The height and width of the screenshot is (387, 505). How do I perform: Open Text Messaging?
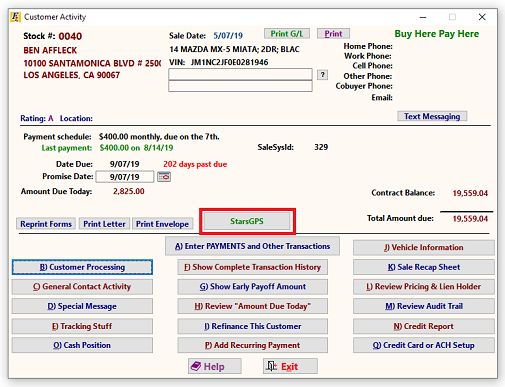tap(432, 116)
